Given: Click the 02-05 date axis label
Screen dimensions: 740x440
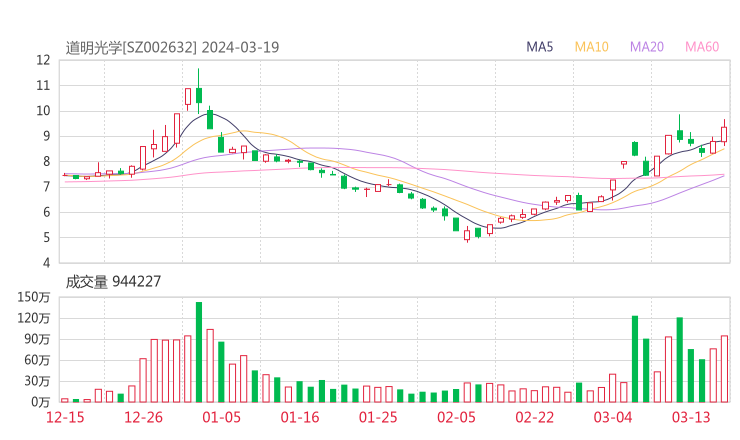Looking at the screenshot, I should 456,417.
